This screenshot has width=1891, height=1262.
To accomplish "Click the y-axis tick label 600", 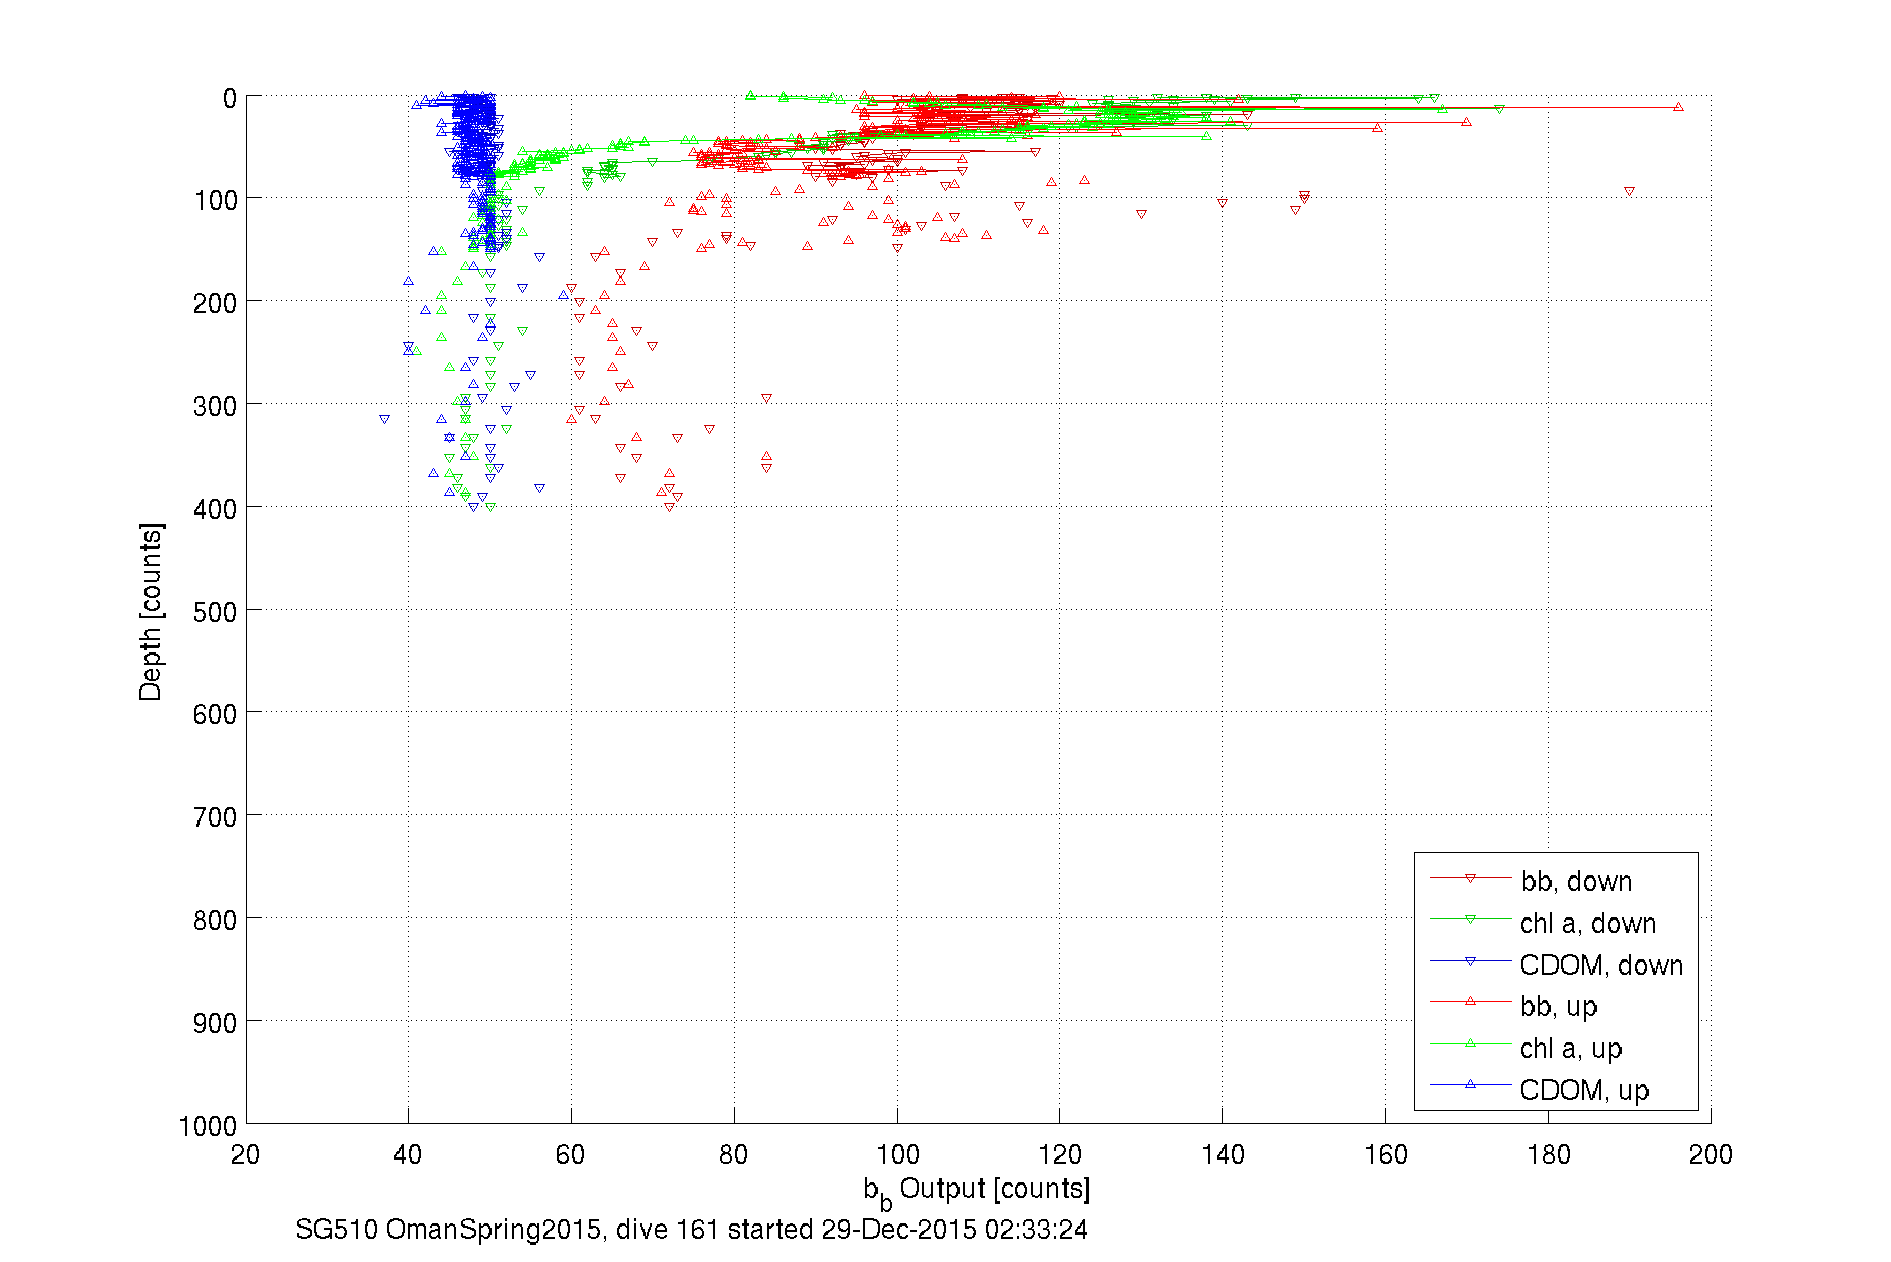I will tap(214, 715).
